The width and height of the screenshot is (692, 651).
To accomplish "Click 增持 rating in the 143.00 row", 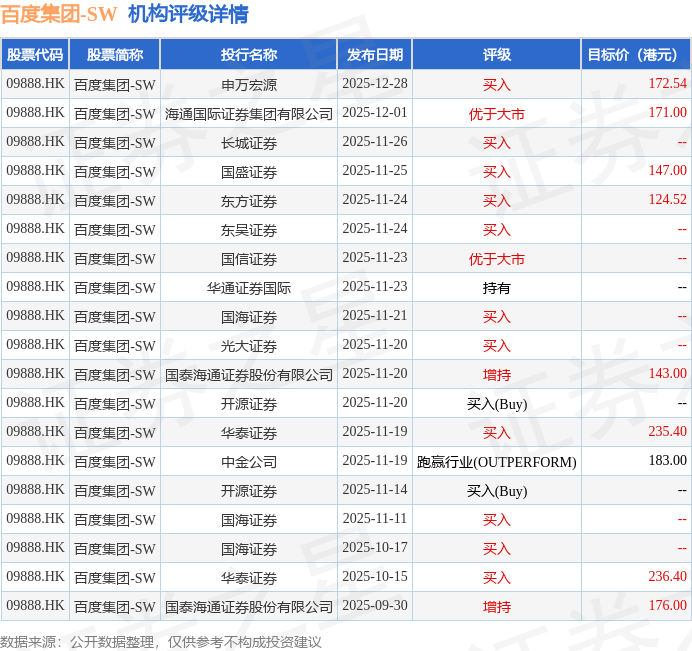I will pyautogui.click(x=496, y=375).
